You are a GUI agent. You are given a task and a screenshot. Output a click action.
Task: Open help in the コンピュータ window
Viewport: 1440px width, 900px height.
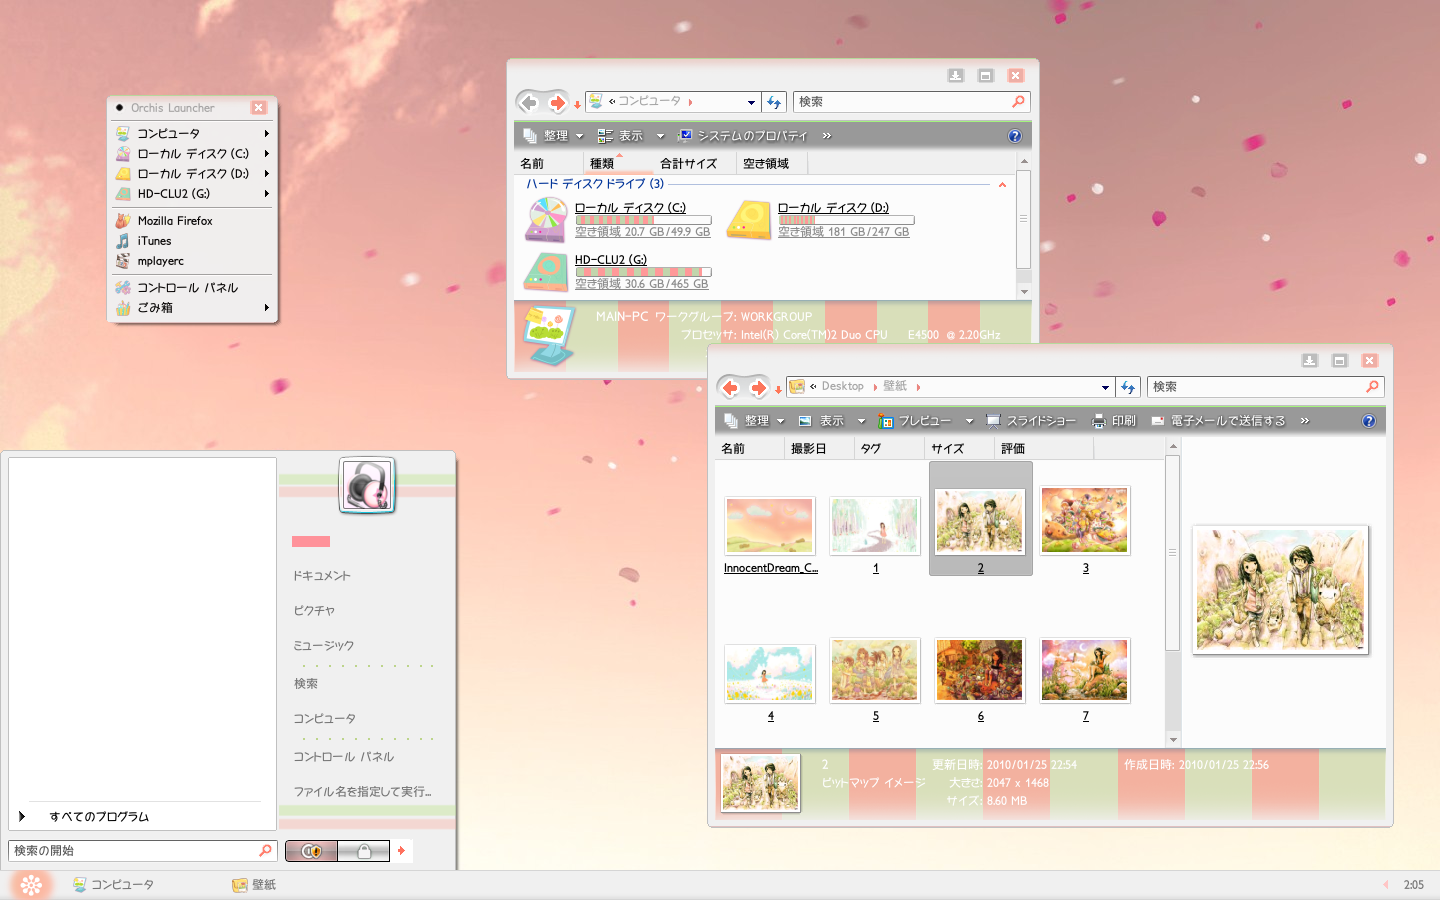coord(1015,136)
